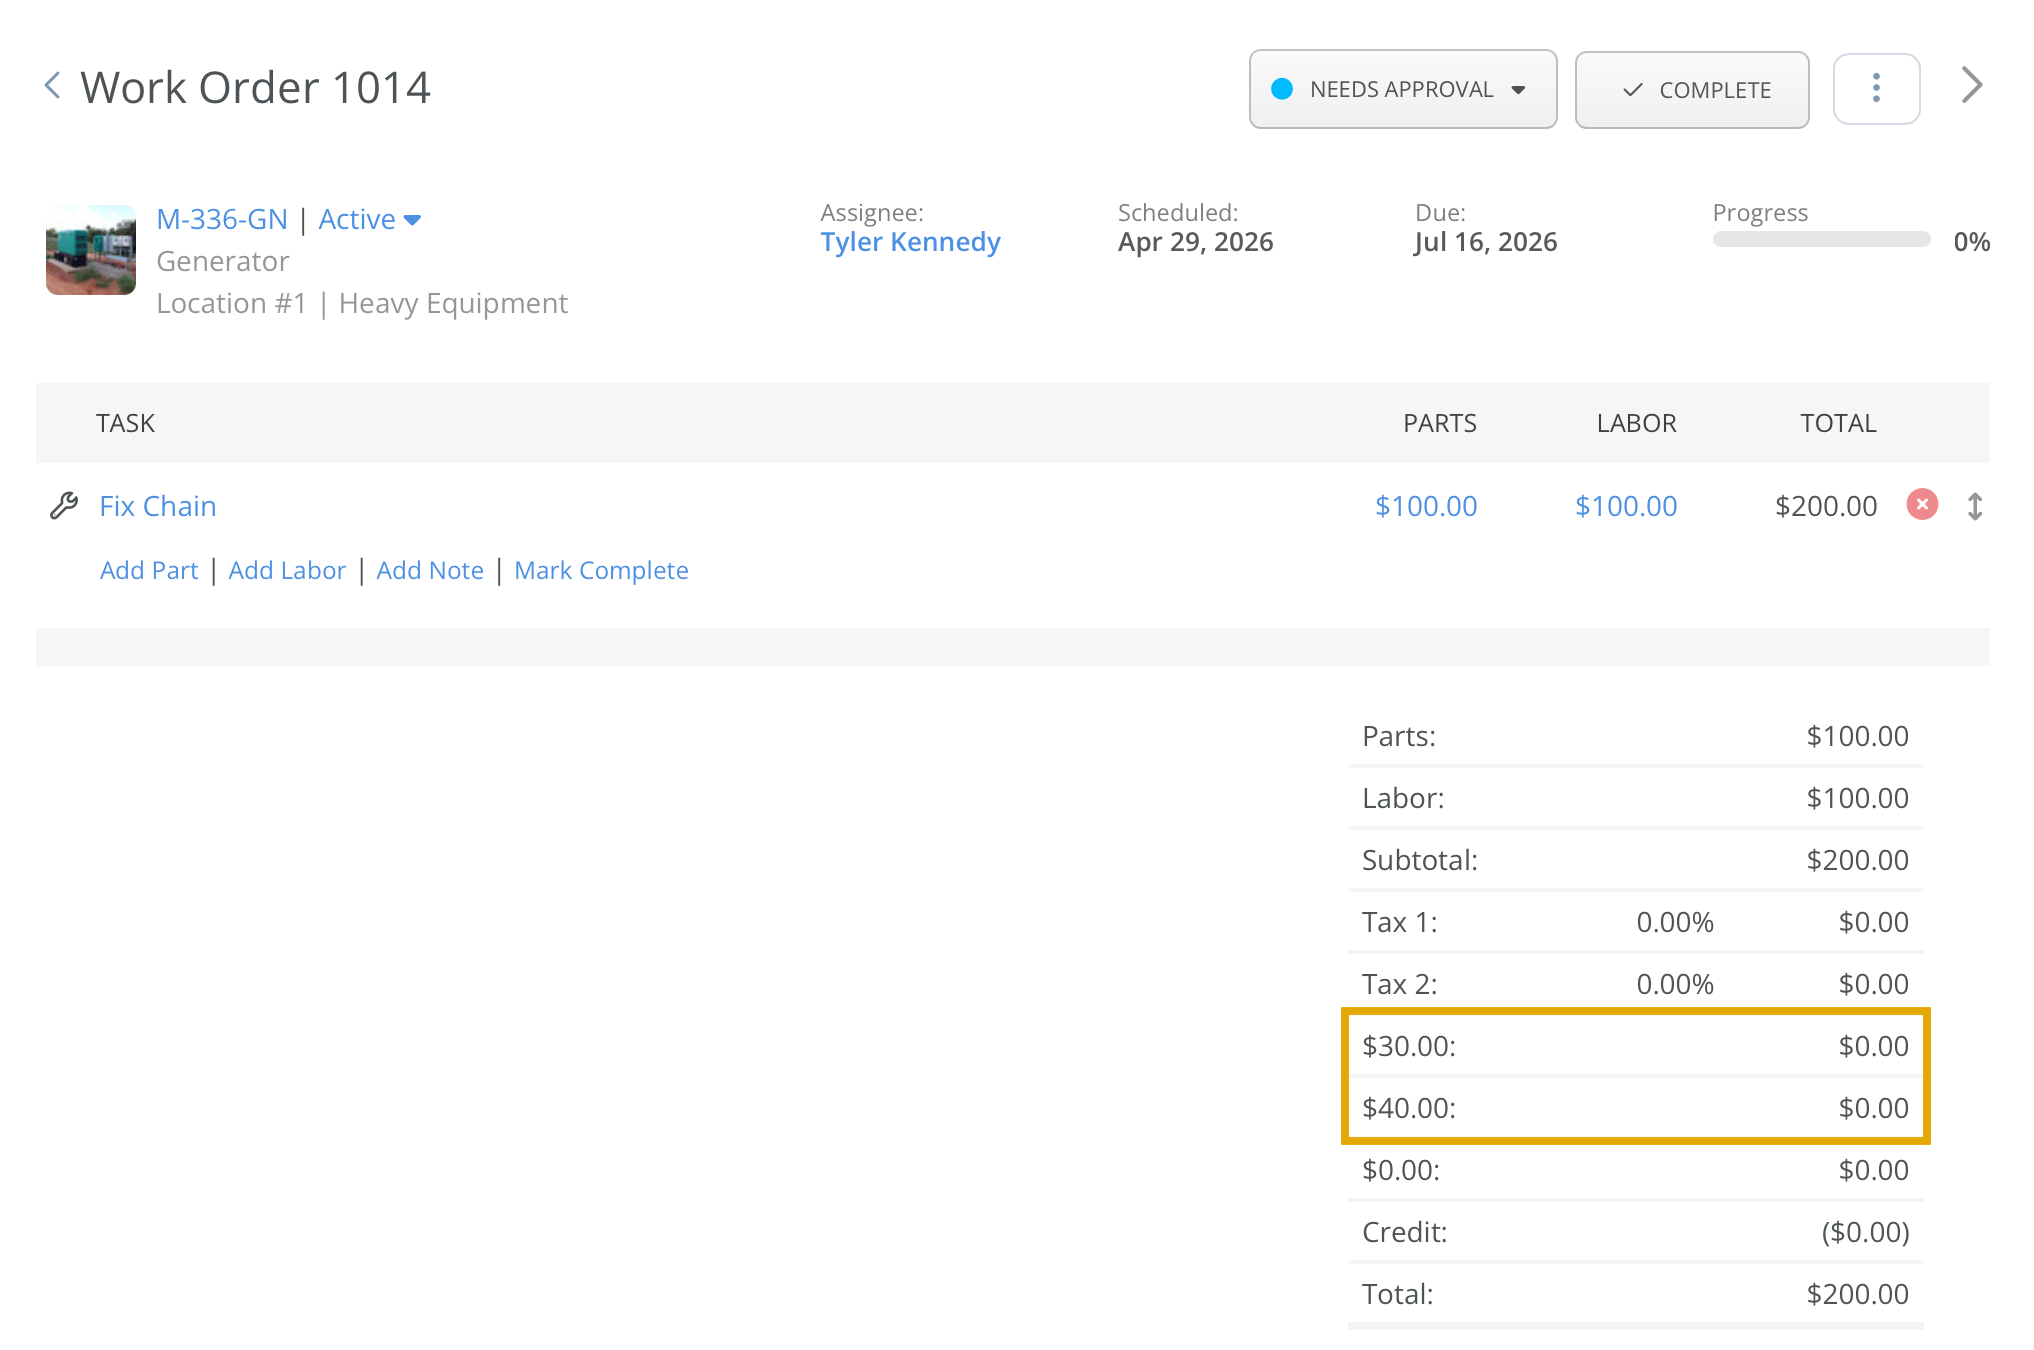Open the Fix Chain task
The image size is (2034, 1350).
[158, 506]
